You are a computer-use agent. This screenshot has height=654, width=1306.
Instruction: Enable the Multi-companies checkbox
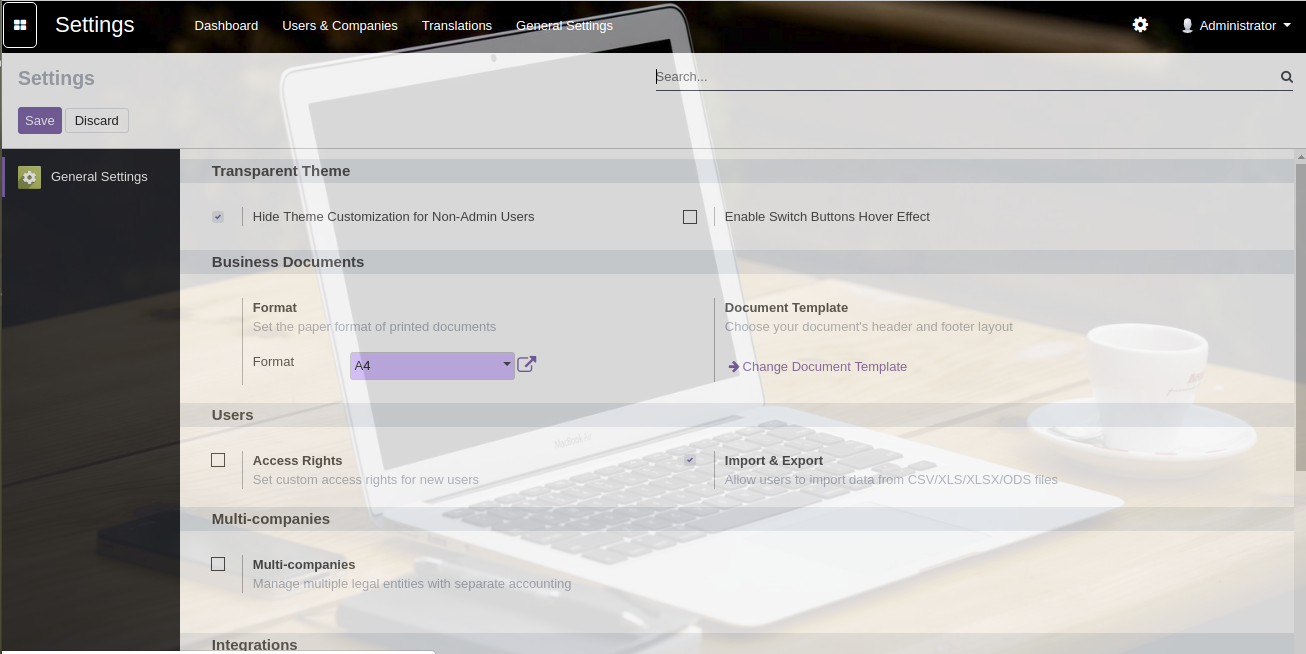tap(218, 564)
